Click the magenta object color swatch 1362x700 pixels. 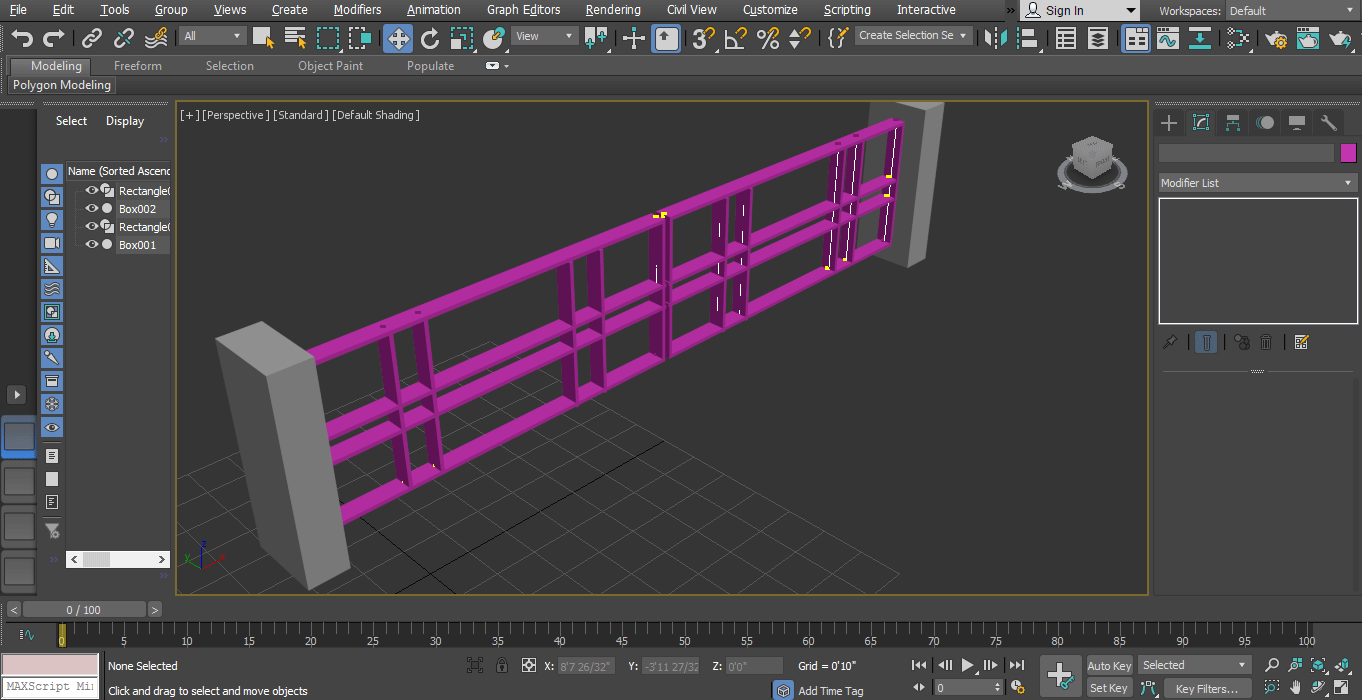point(1348,153)
